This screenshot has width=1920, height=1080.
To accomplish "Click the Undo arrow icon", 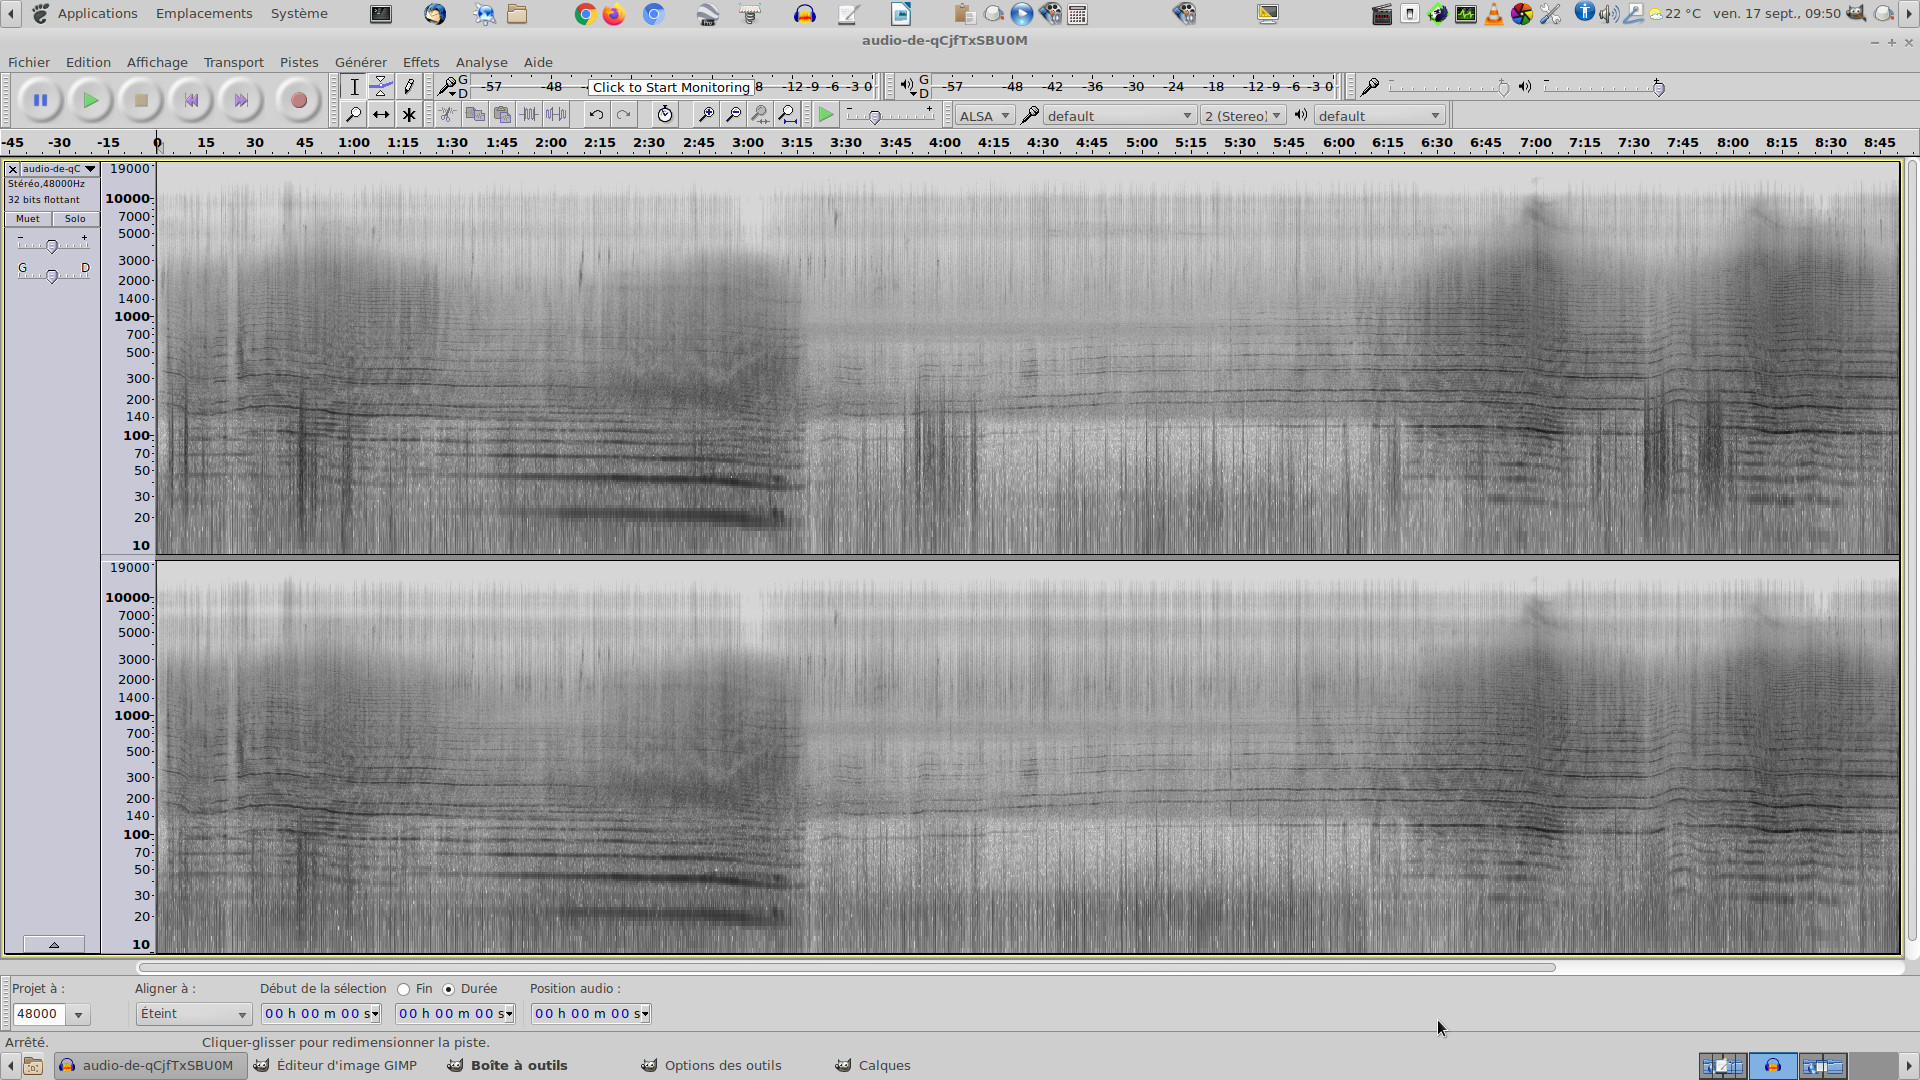I will (x=596, y=115).
